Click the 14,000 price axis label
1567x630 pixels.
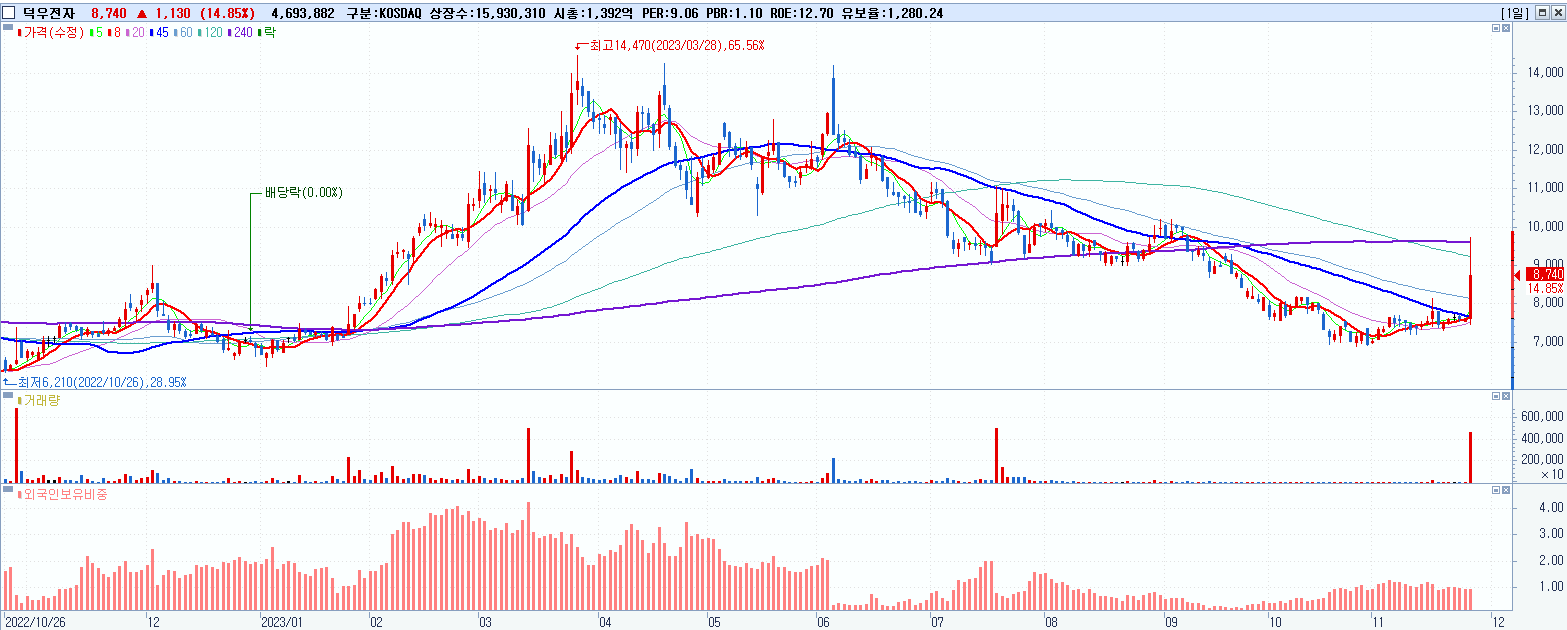point(1544,73)
